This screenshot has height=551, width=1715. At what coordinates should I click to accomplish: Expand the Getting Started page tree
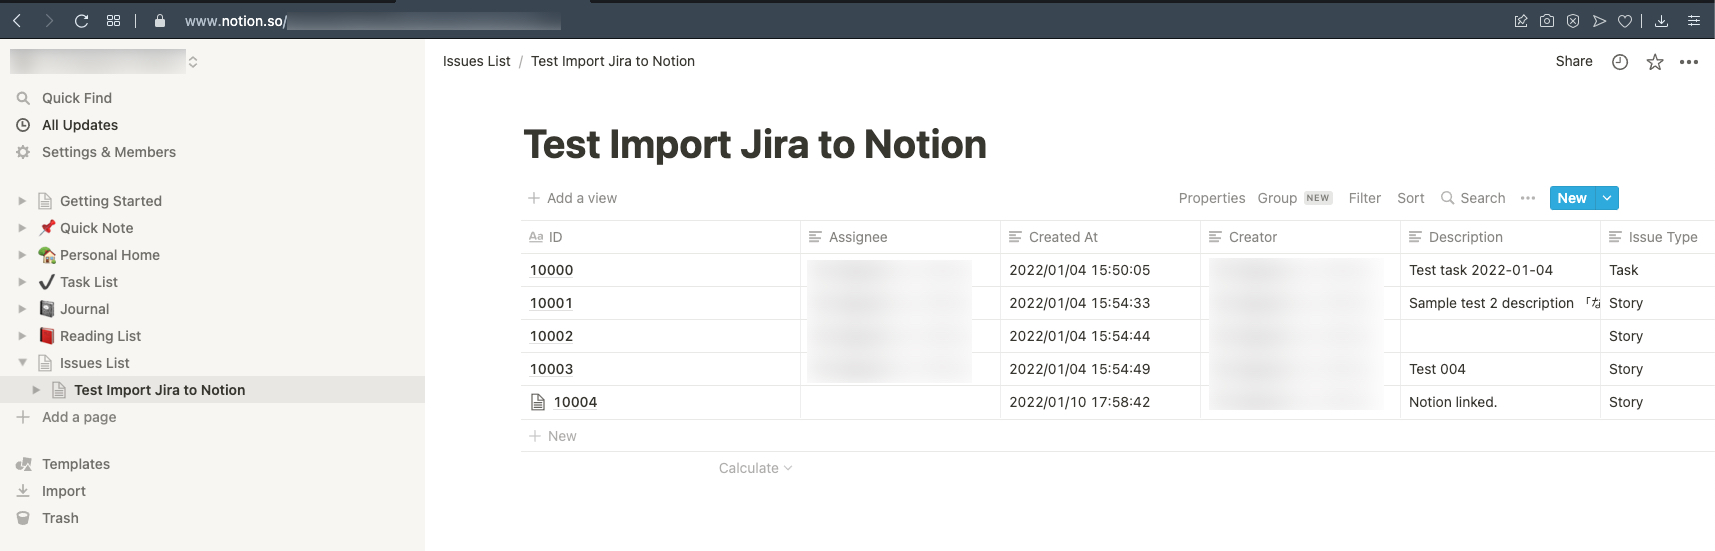click(x=22, y=201)
